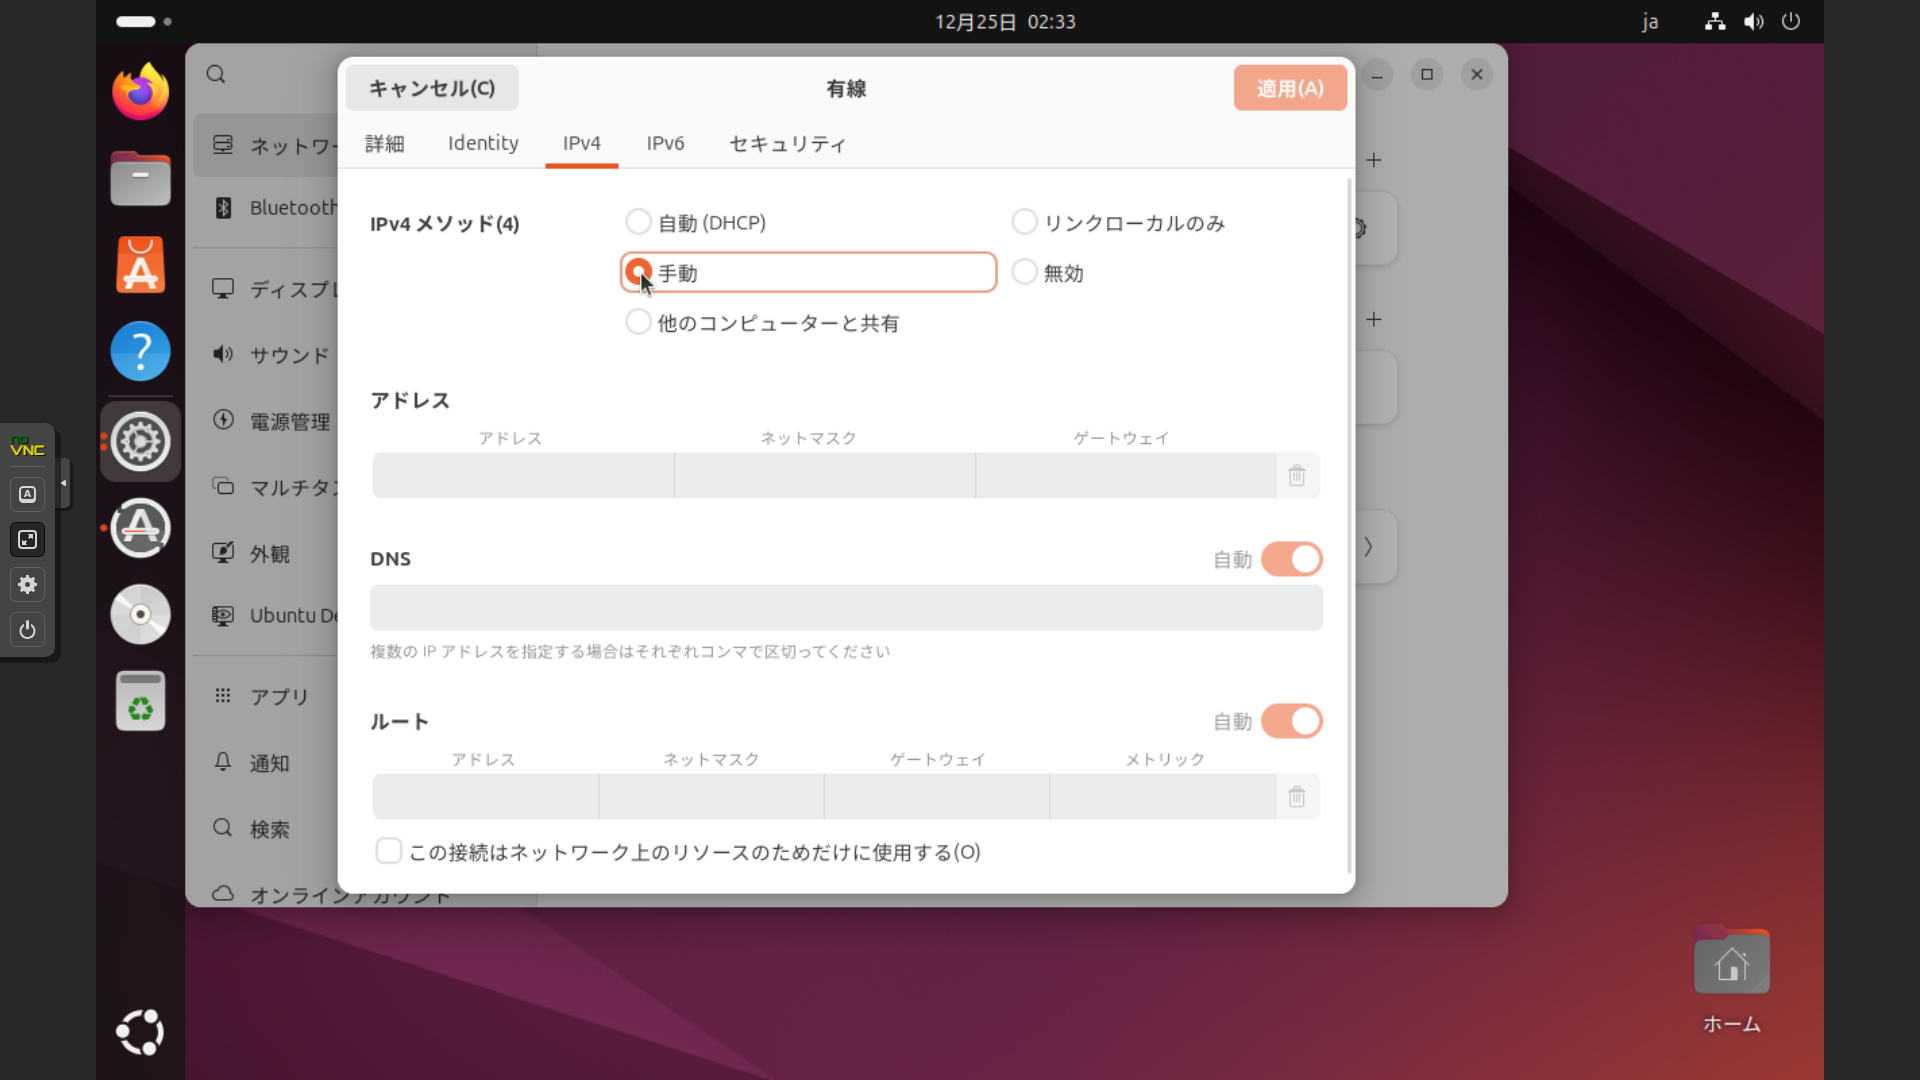Click the 適用(A) apply button
1920x1080 pixels.
(x=1289, y=88)
